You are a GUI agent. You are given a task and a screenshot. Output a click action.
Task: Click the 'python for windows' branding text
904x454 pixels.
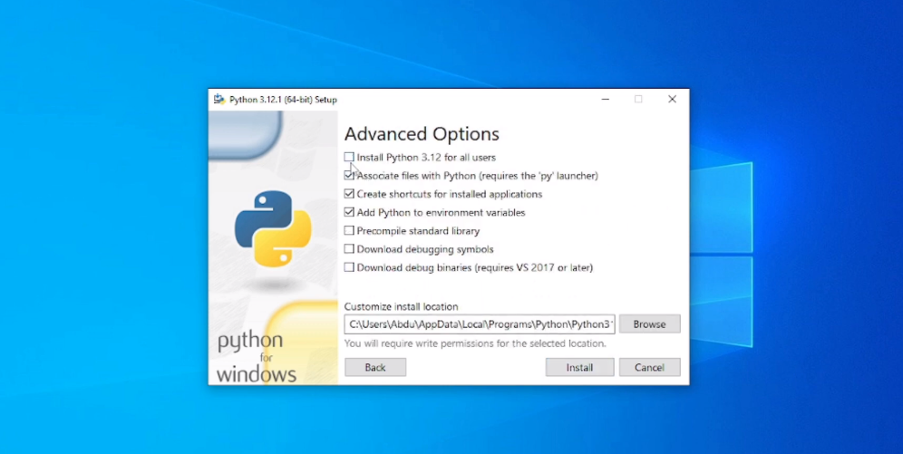pos(257,358)
